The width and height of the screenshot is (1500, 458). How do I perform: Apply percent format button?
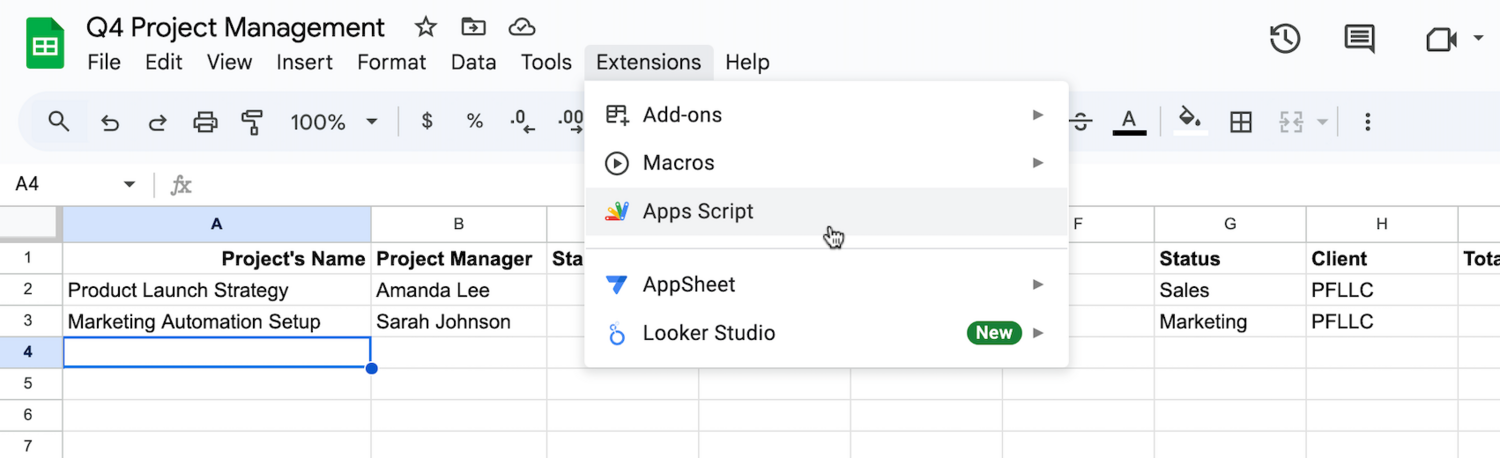475,122
